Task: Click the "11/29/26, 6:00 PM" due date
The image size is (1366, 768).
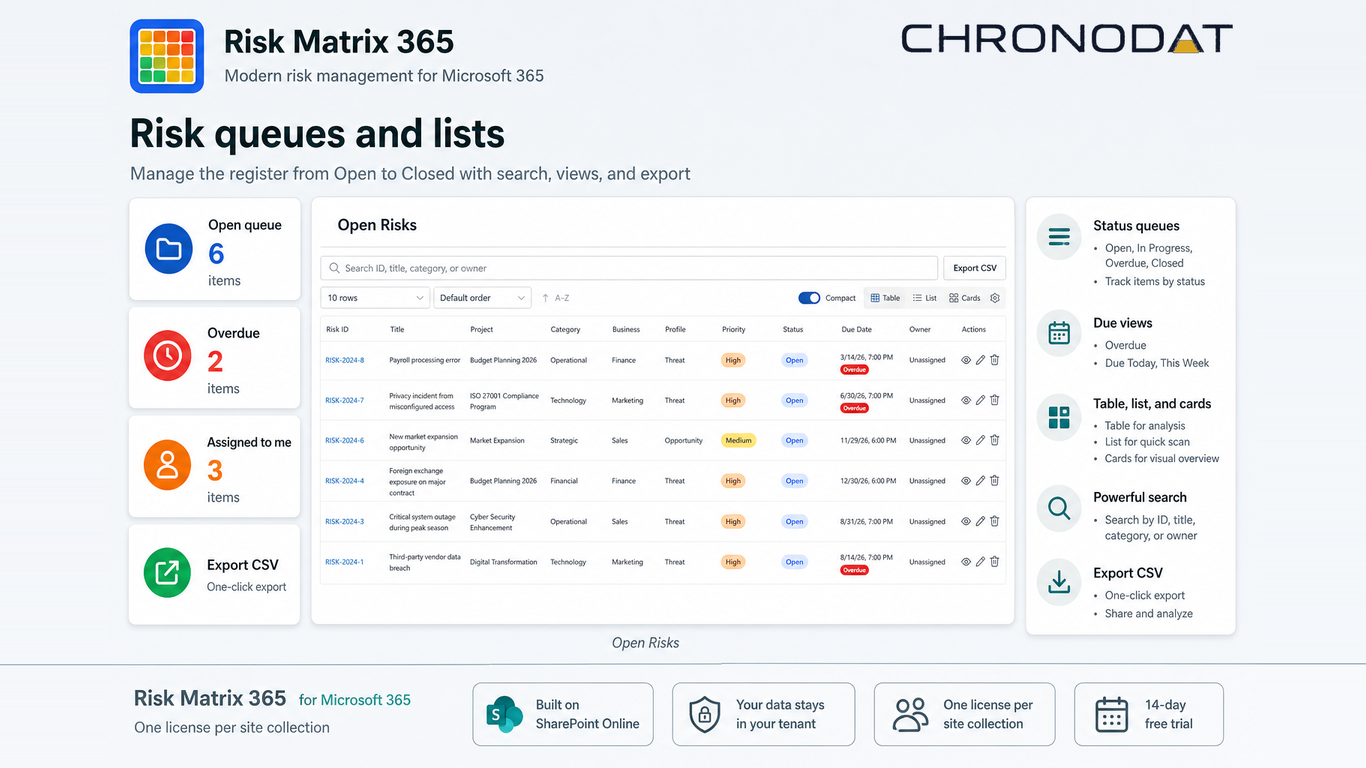Action: tap(869, 440)
